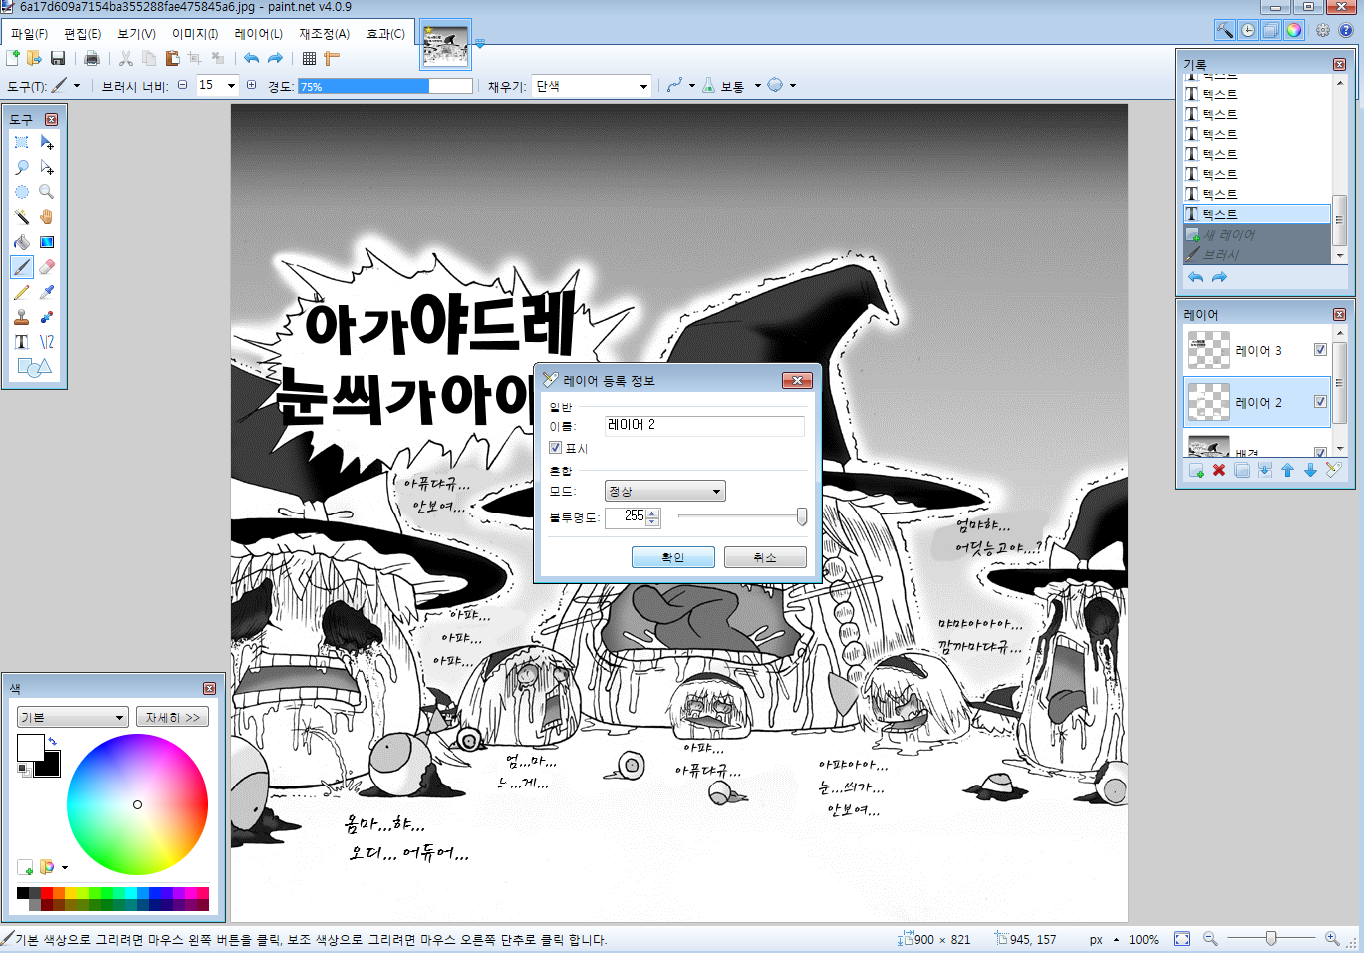Screen dimensions: 1364x953
Task: Cancel the dialog with 취소
Action: click(x=765, y=557)
